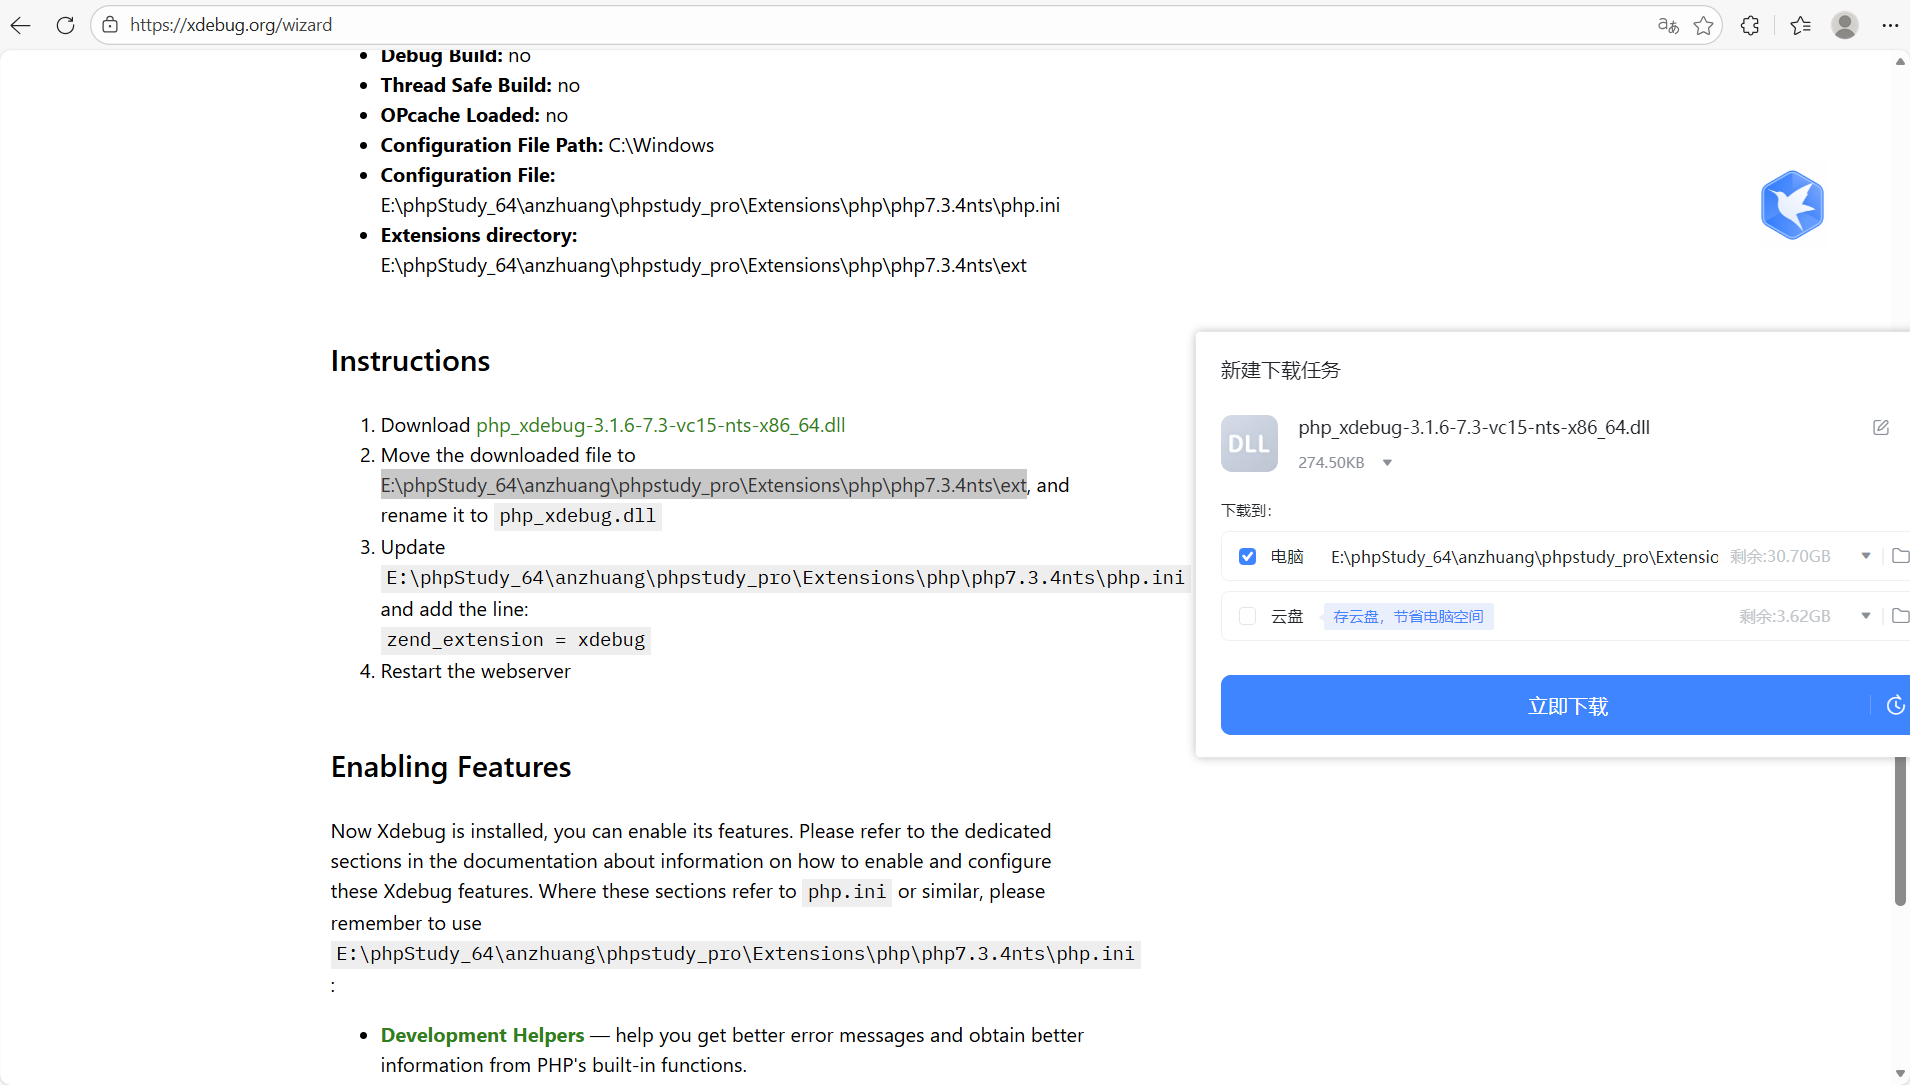Open scheduled download clock icon

[1895, 706]
